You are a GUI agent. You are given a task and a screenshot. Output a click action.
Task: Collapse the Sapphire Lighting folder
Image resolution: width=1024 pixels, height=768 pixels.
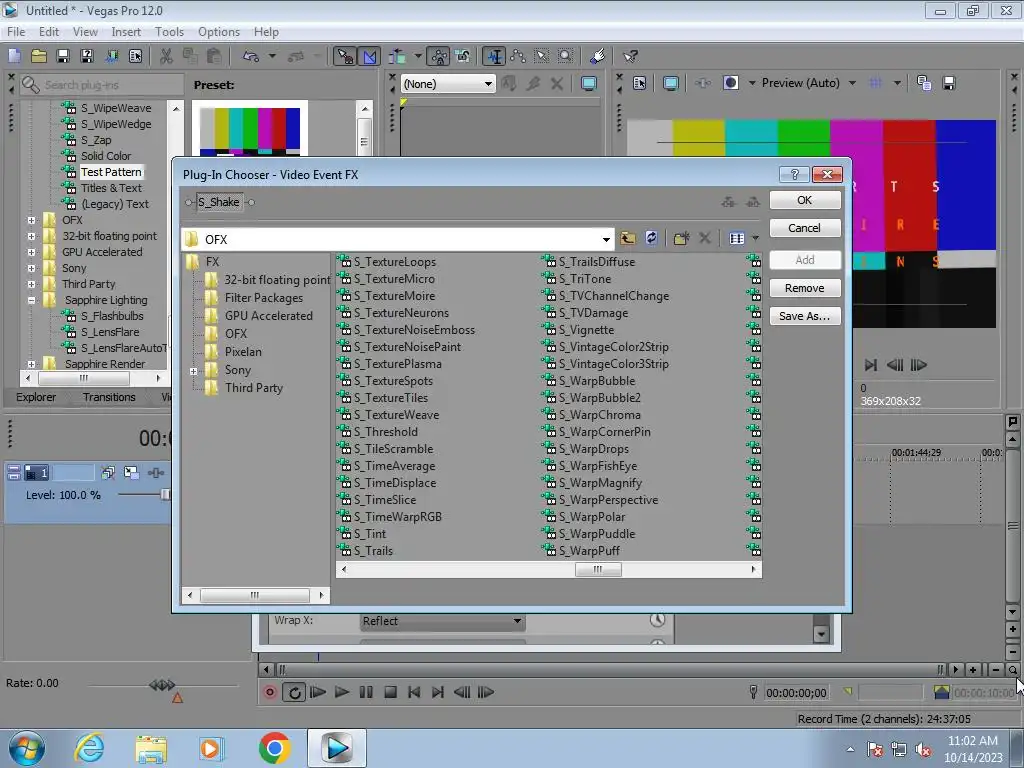(x=31, y=300)
